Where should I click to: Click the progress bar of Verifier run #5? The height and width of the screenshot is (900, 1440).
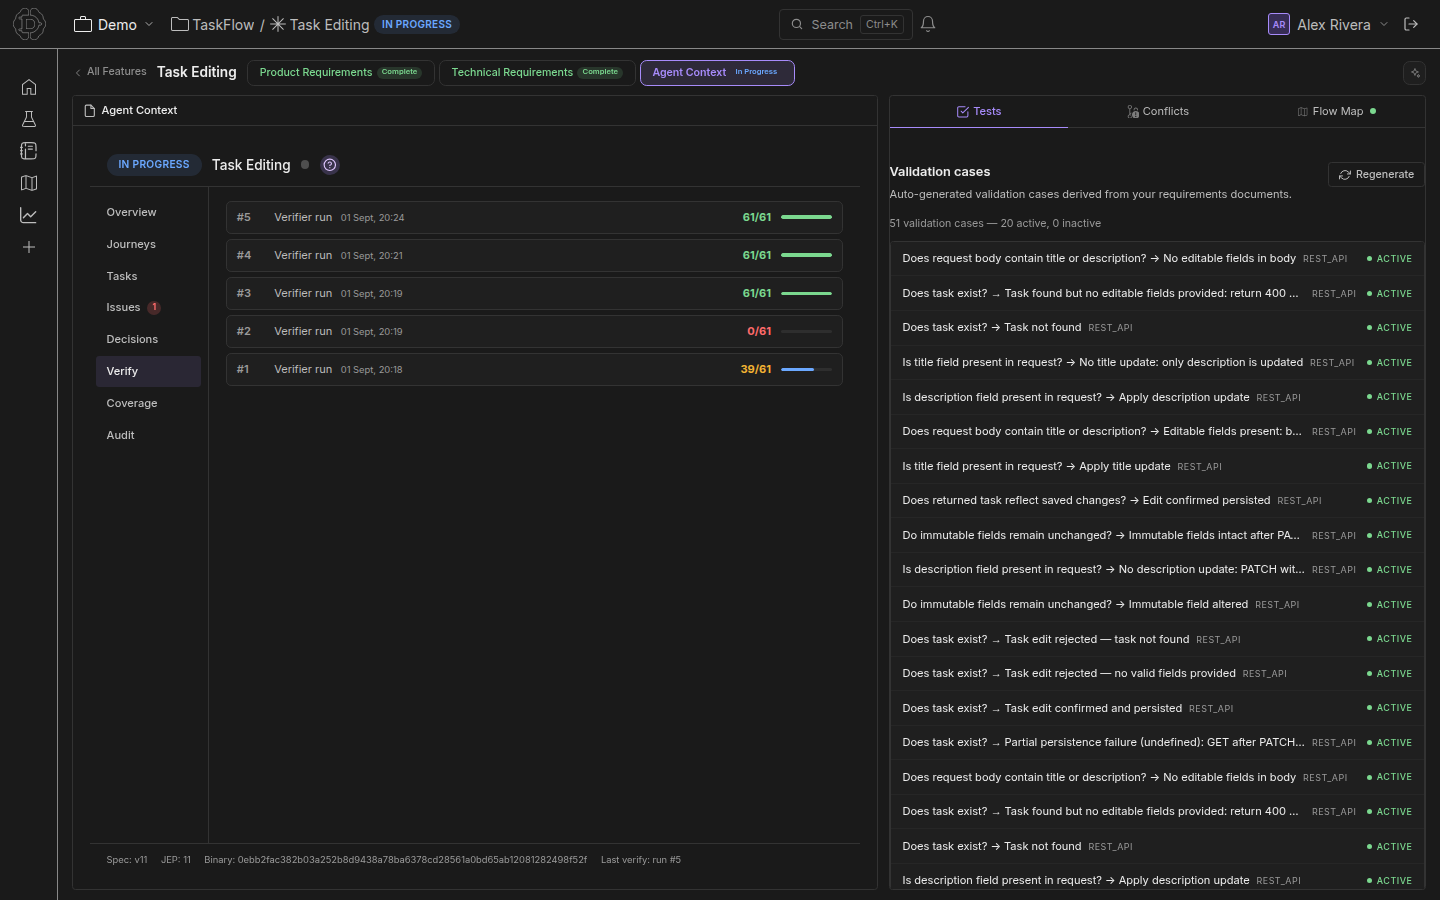pyautogui.click(x=806, y=218)
